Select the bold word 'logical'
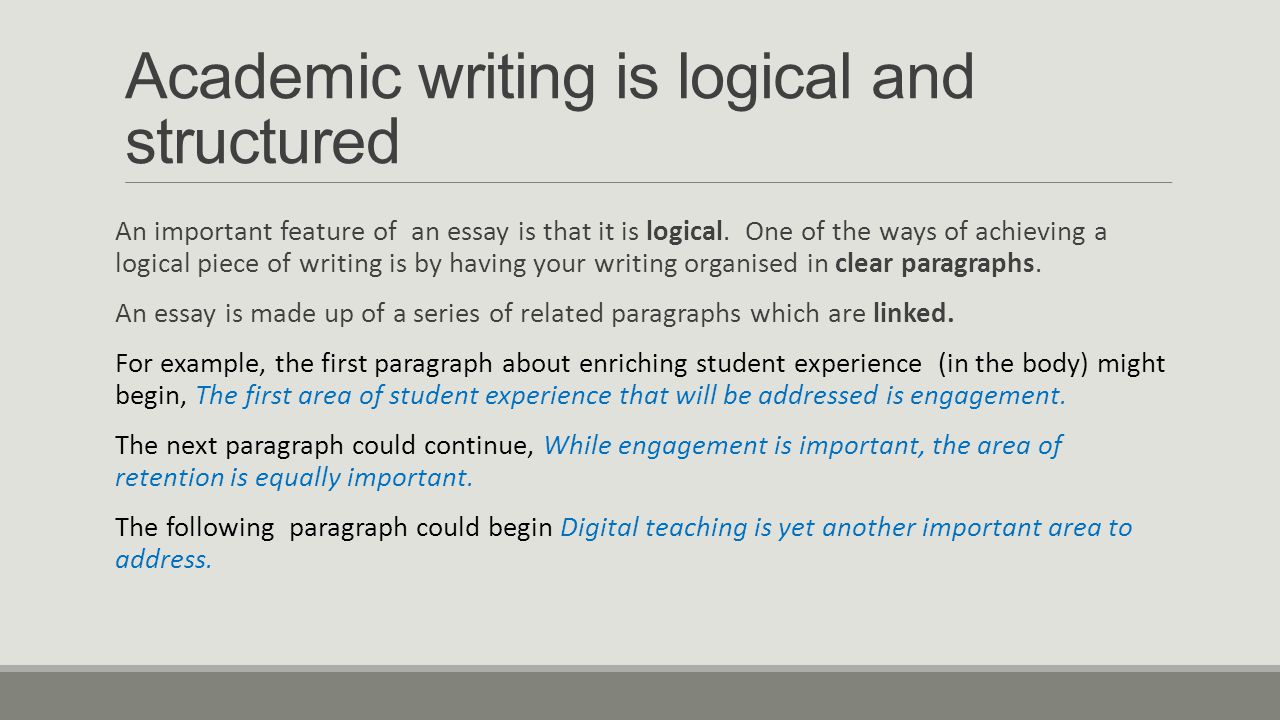The height and width of the screenshot is (720, 1280). click(684, 232)
